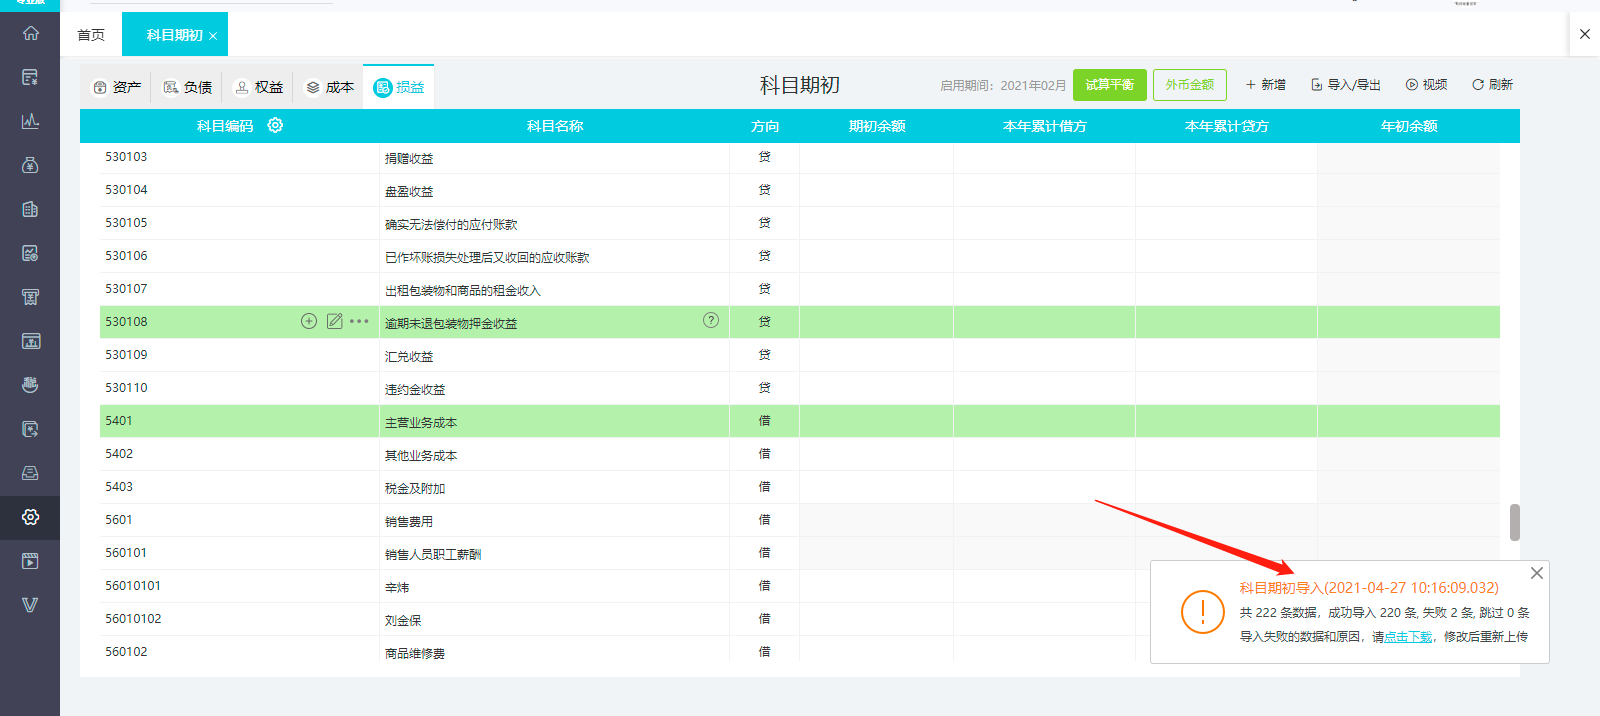Close the import result notification popup
1600x716 pixels.
(x=1537, y=573)
